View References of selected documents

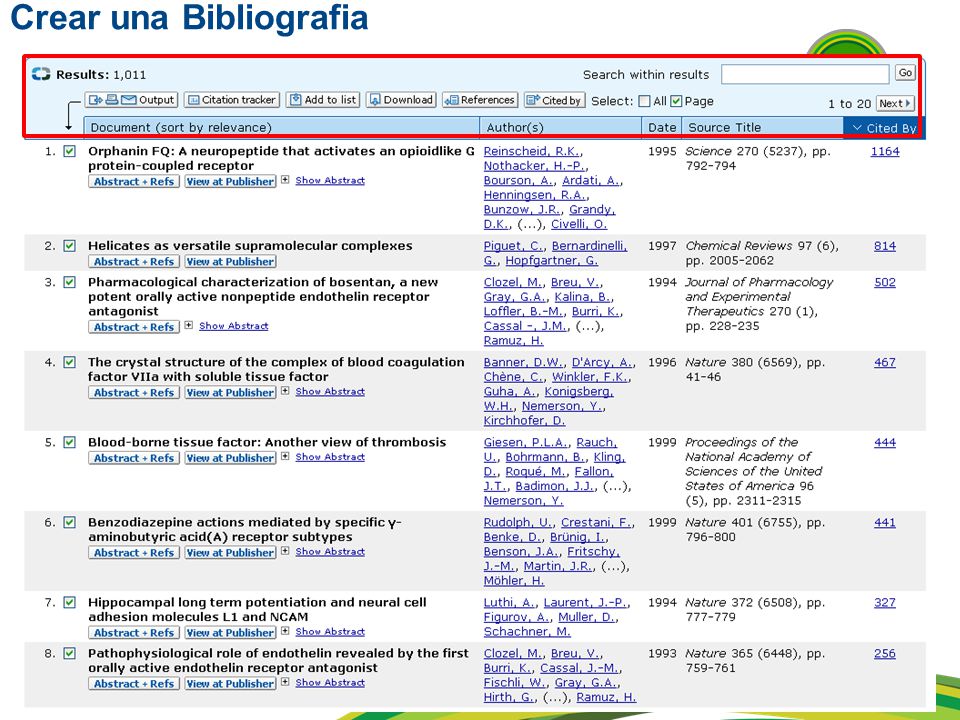tap(479, 100)
